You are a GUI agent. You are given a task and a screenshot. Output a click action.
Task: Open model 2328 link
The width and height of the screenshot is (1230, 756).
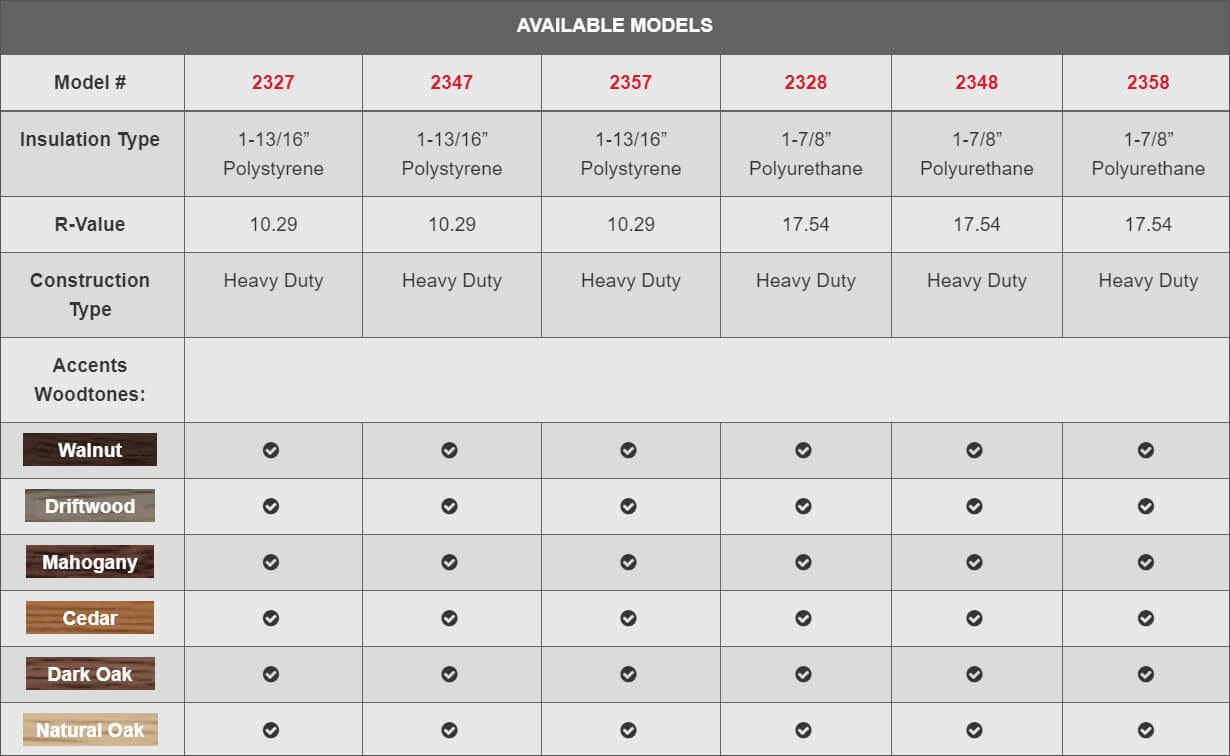point(806,82)
